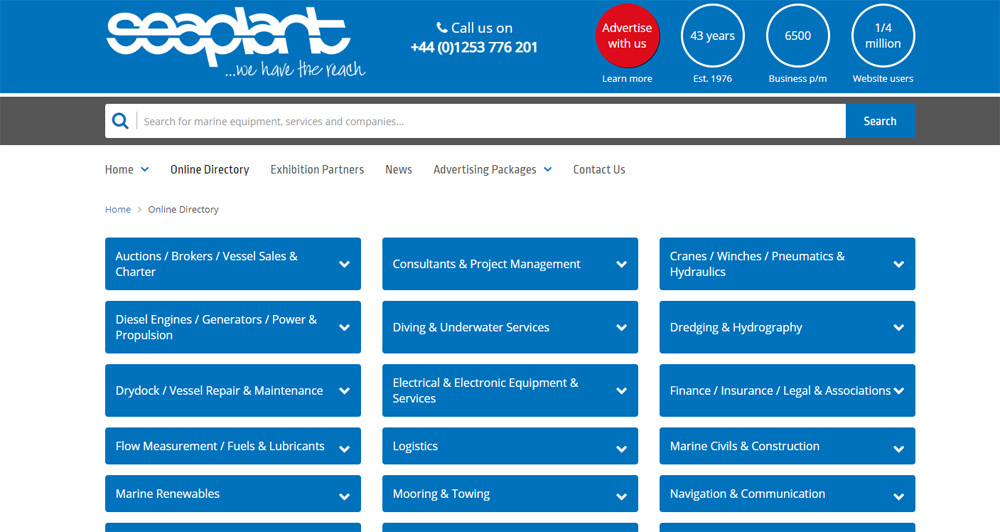This screenshot has height=532, width=1000.
Task: Click the Website users caption
Action: (883, 78)
